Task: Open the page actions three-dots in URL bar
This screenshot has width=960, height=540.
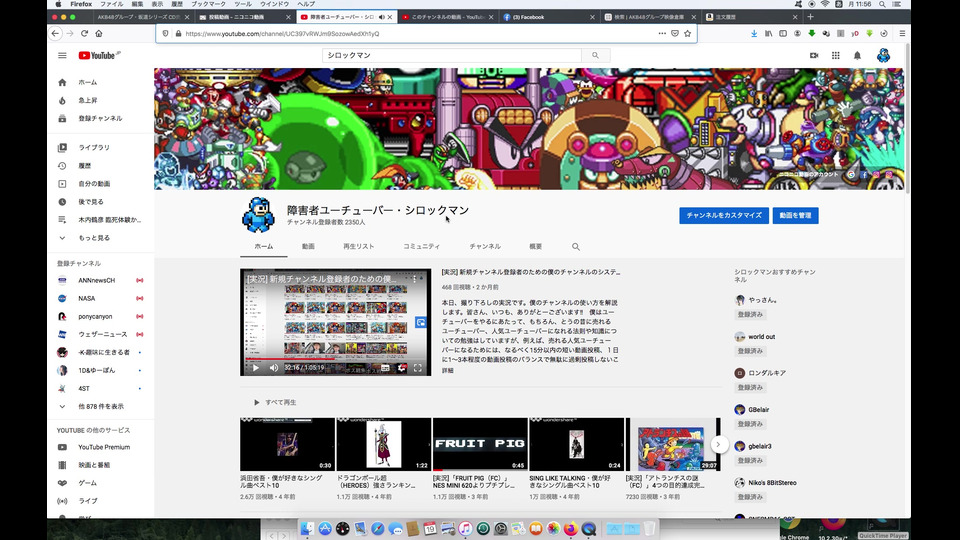Action: 662,34
